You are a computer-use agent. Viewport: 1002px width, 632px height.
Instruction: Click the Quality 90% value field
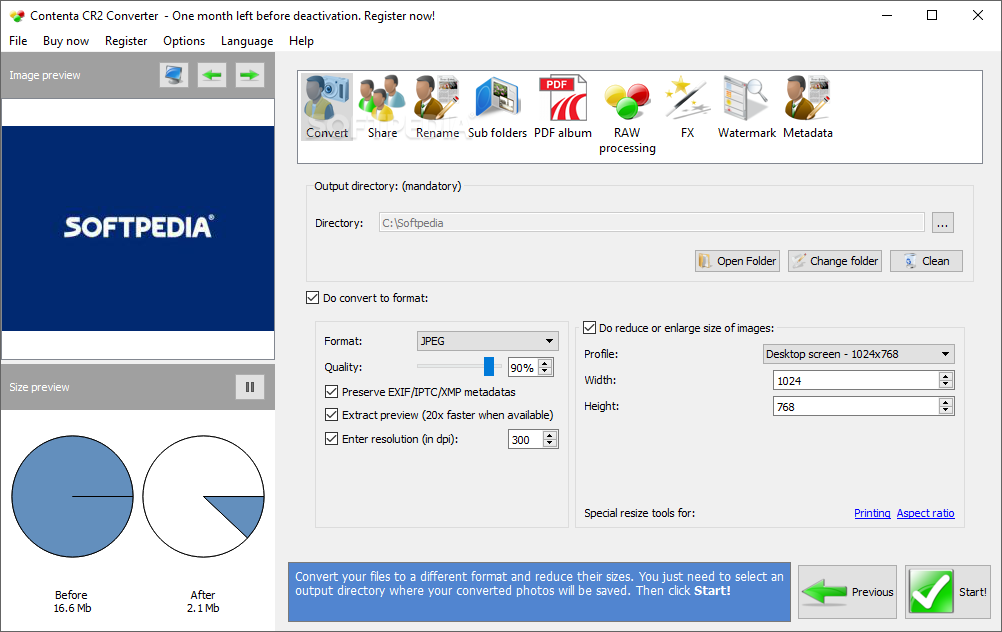523,367
